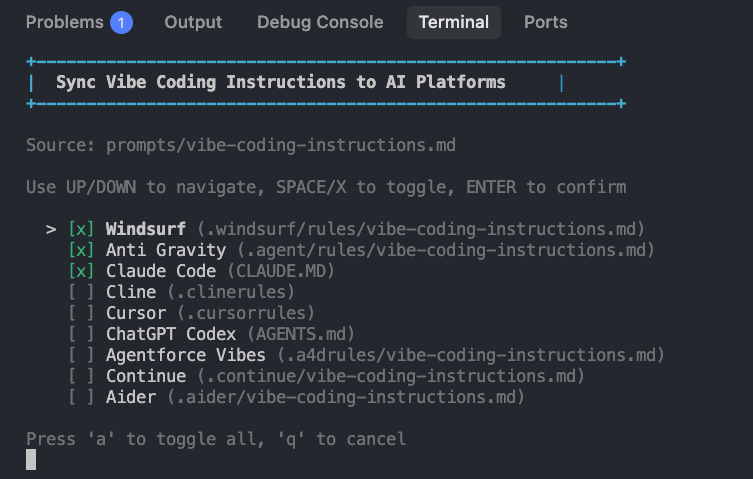Image resolution: width=753 pixels, height=479 pixels.
Task: Uncheck the Windsurf checkbox
Action: (x=81, y=229)
